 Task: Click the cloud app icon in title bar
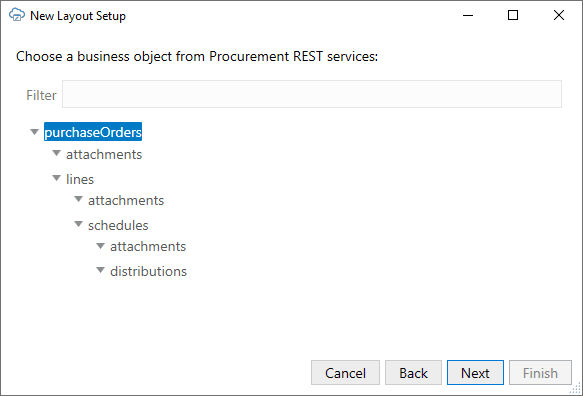coord(17,15)
